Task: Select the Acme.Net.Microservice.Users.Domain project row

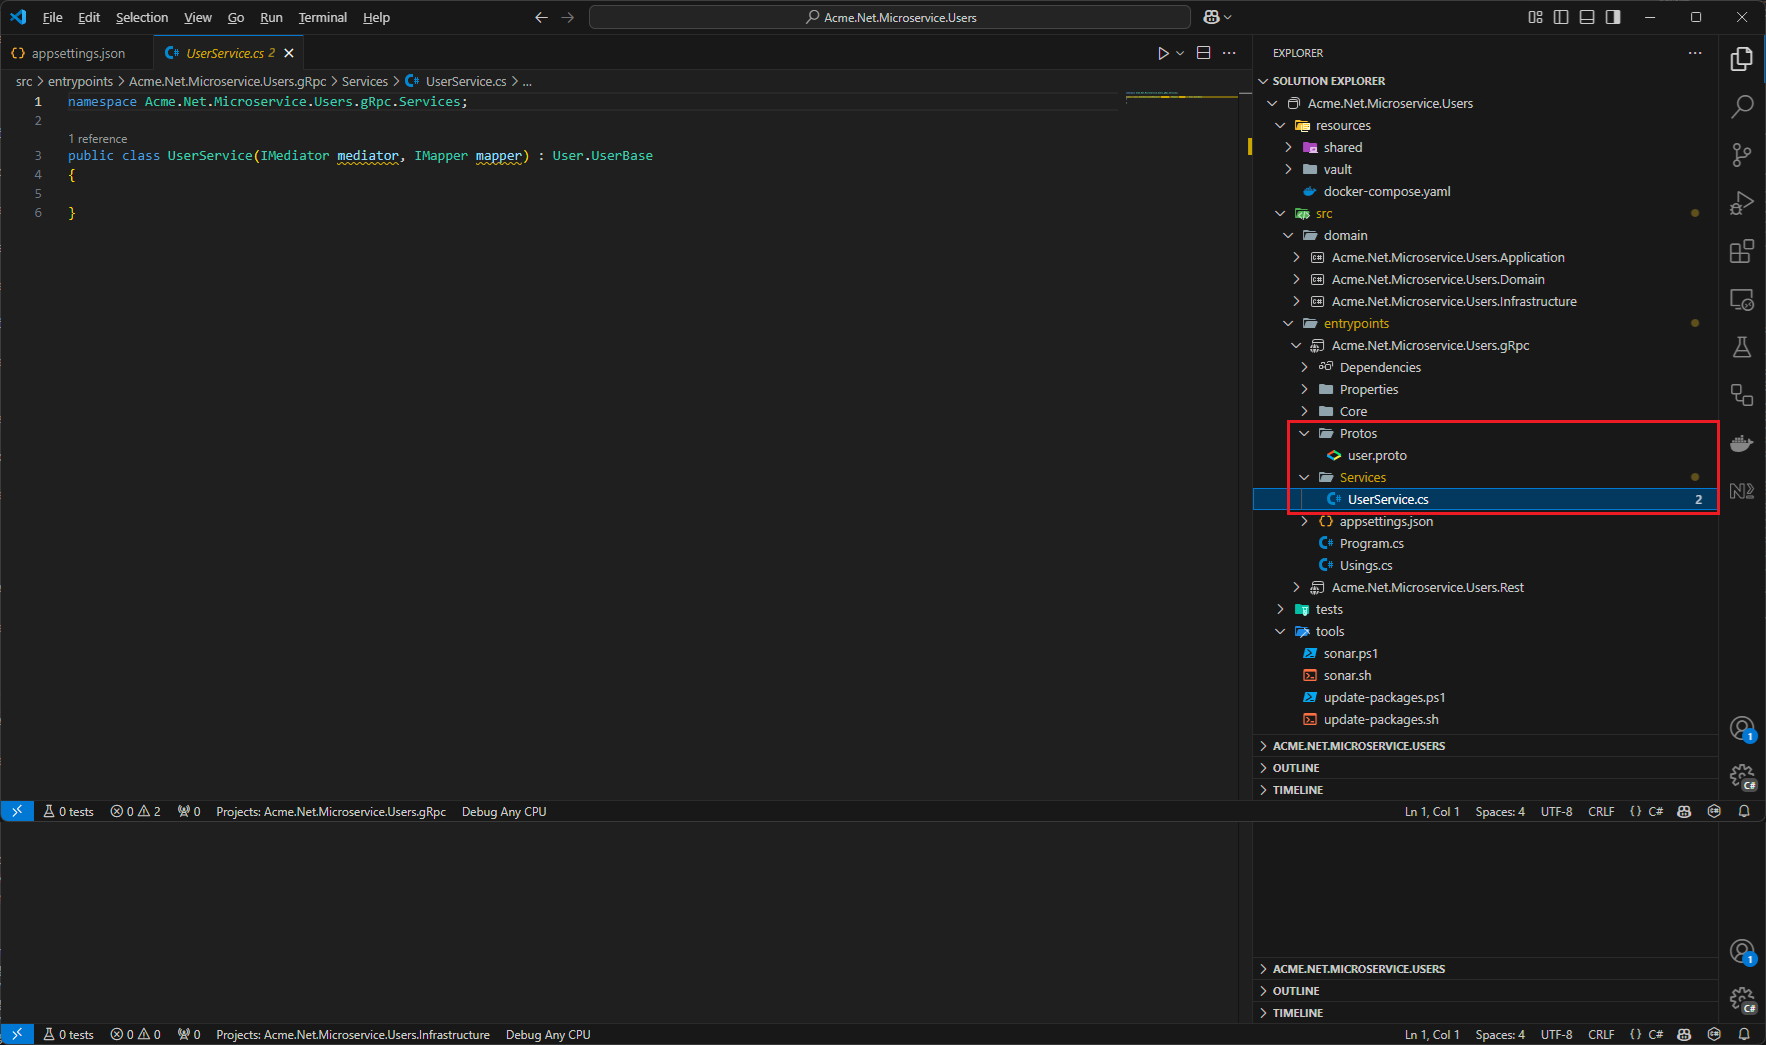Action: pyautogui.click(x=1485, y=279)
